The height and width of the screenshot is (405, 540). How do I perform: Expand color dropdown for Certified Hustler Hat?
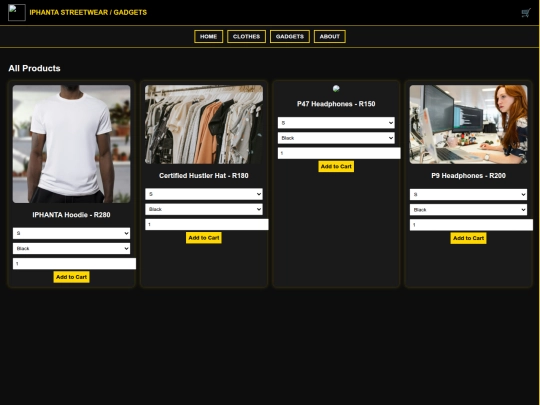pos(204,209)
